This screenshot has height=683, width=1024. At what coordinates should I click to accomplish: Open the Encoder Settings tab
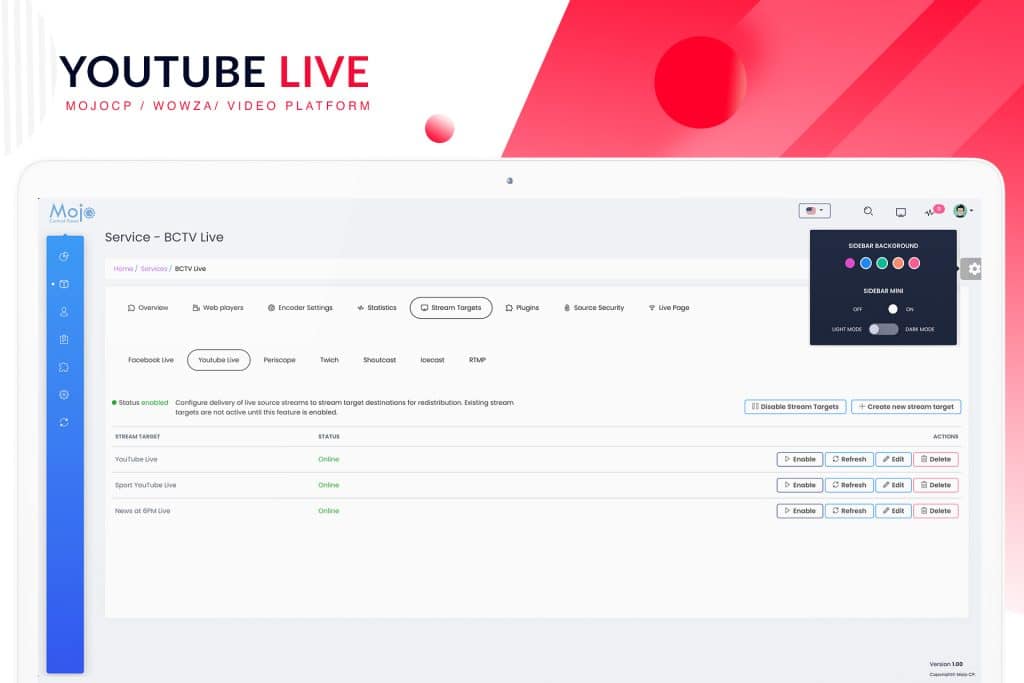point(300,308)
